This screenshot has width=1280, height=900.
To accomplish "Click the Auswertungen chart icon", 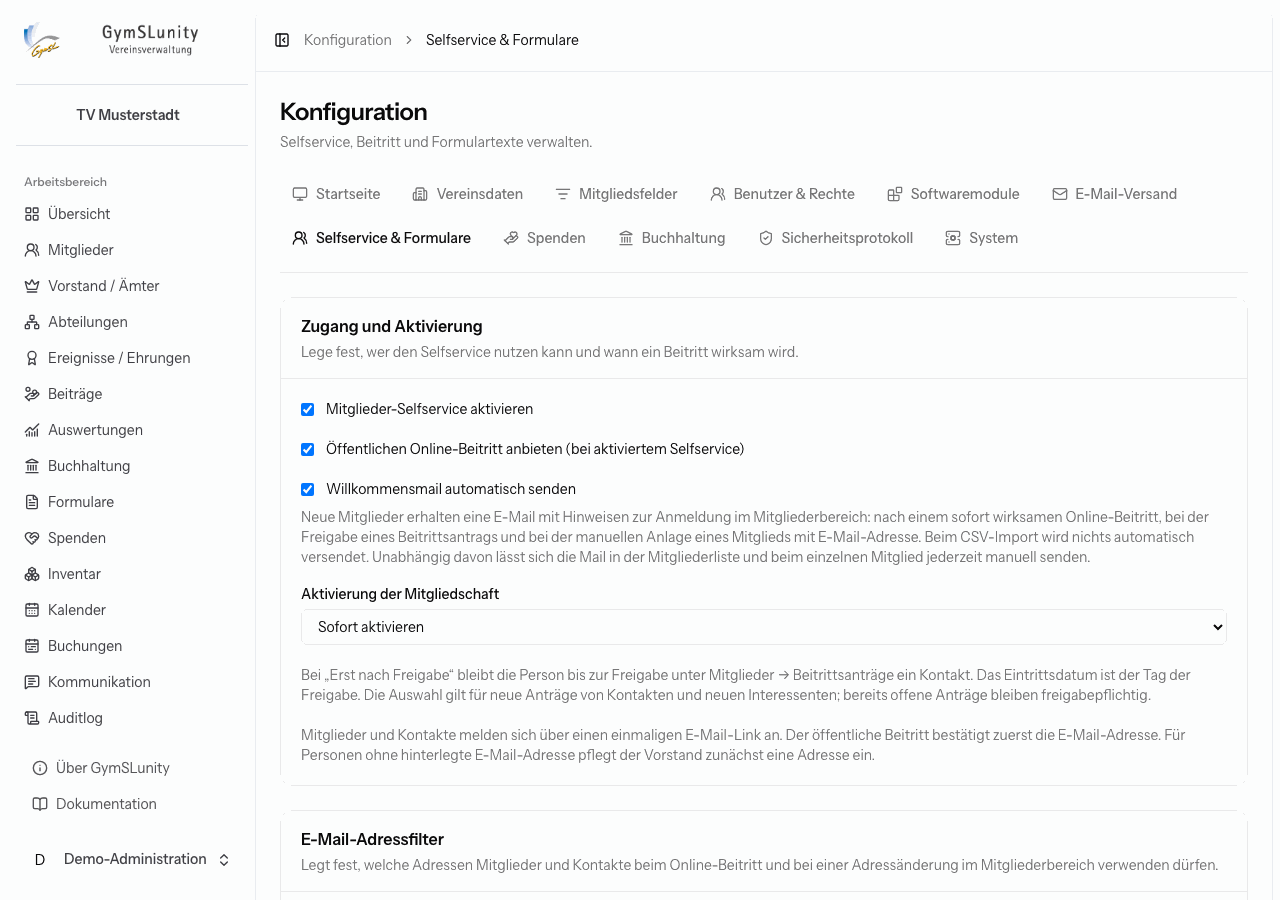I will tap(32, 430).
